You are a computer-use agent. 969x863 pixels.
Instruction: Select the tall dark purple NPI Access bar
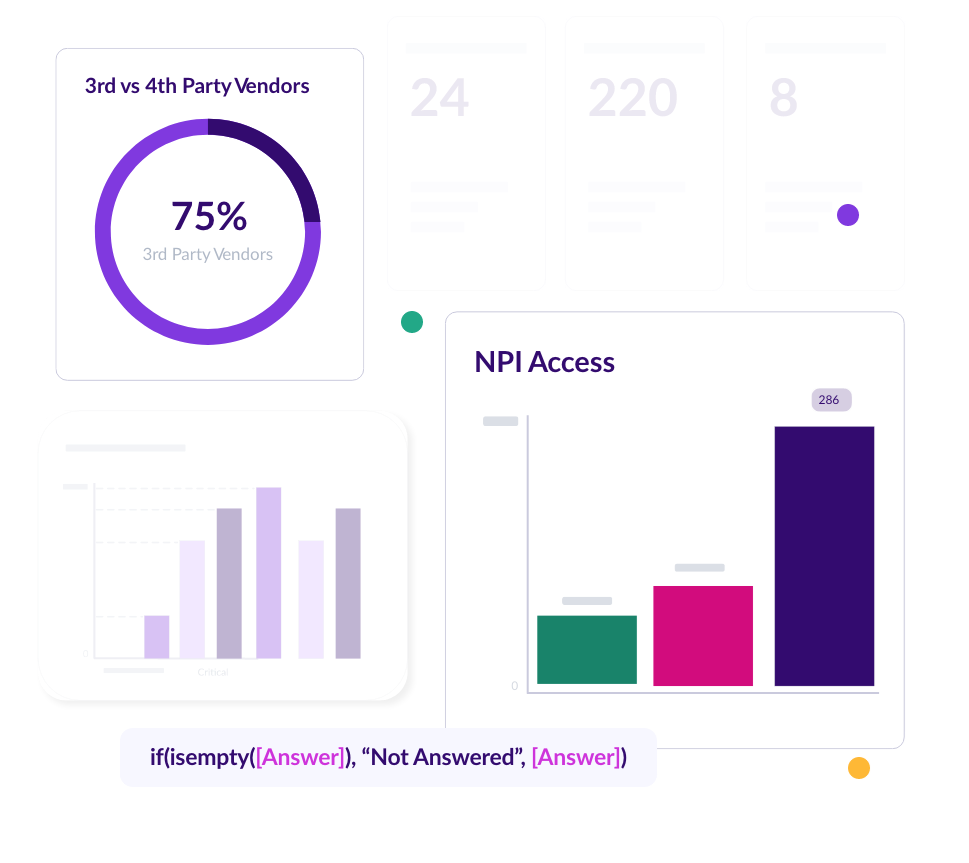[x=824, y=556]
